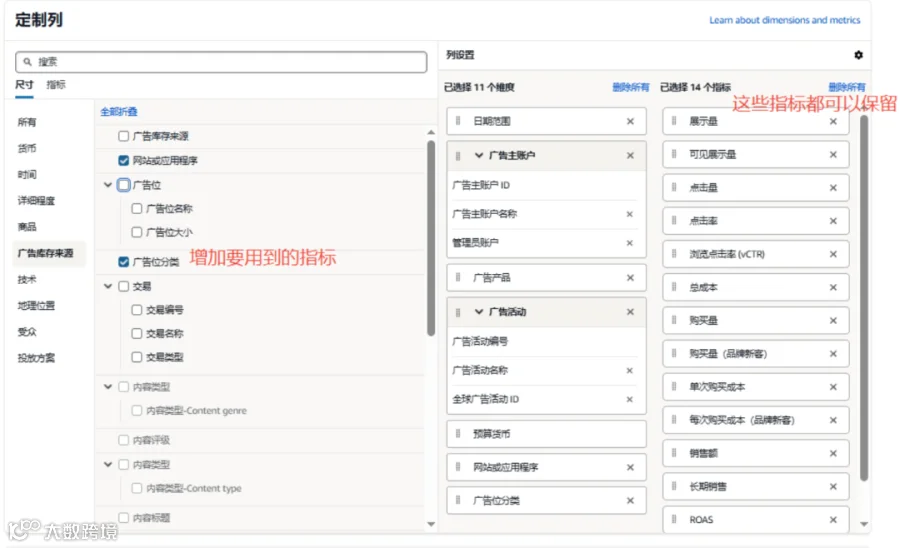Screen dimensions: 900x548
Task: Check the 广告位 parent checkbox
Action: [123, 185]
